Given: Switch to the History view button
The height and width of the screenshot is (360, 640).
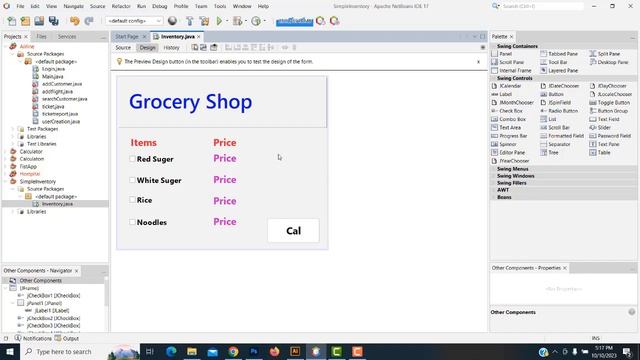Looking at the screenshot, I should [x=171, y=48].
